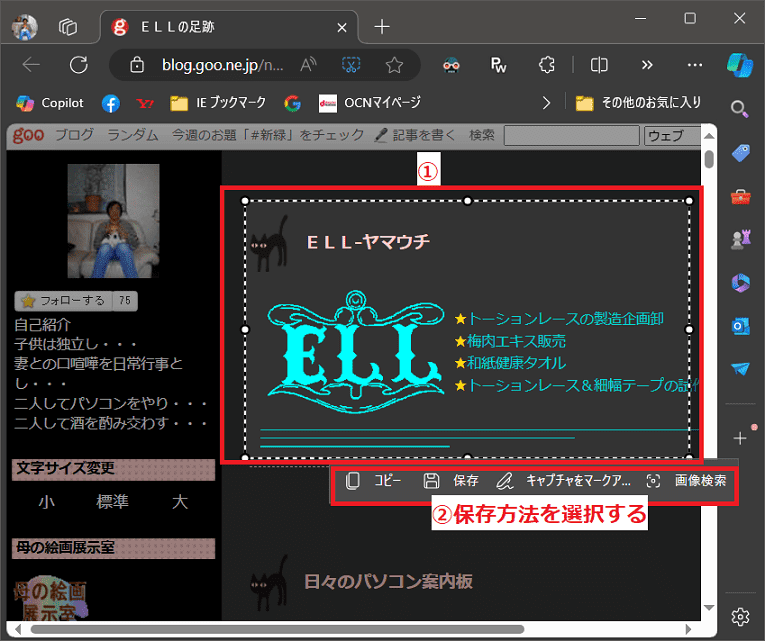Open a new browser tab
Screen dimensions: 765x641
pos(381,27)
